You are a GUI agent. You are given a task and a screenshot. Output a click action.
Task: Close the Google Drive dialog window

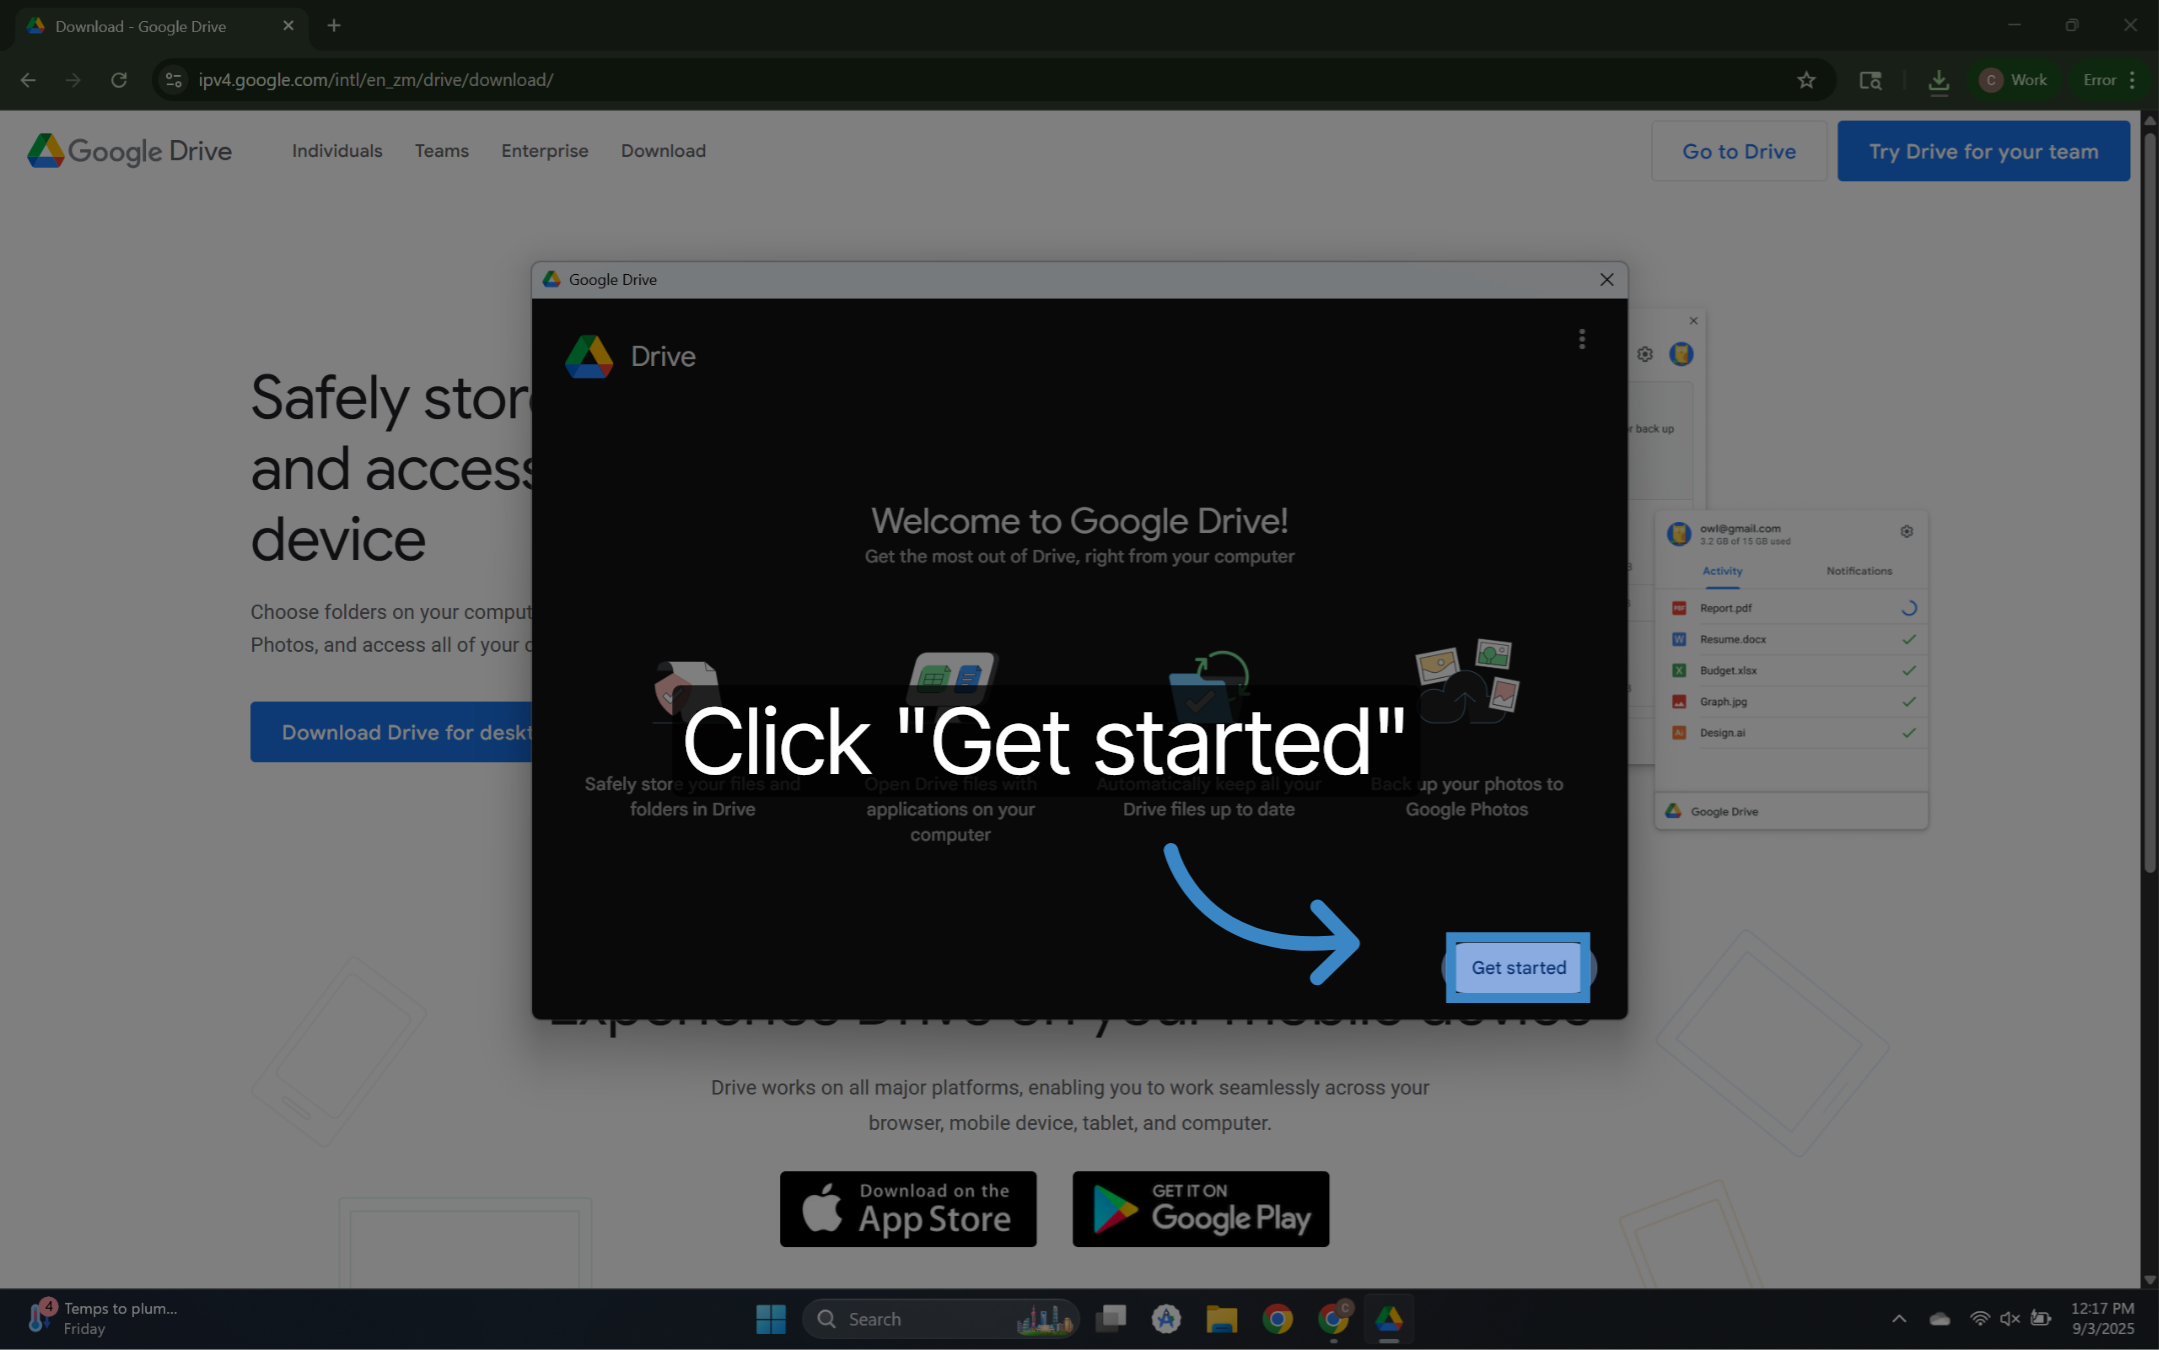click(1606, 280)
